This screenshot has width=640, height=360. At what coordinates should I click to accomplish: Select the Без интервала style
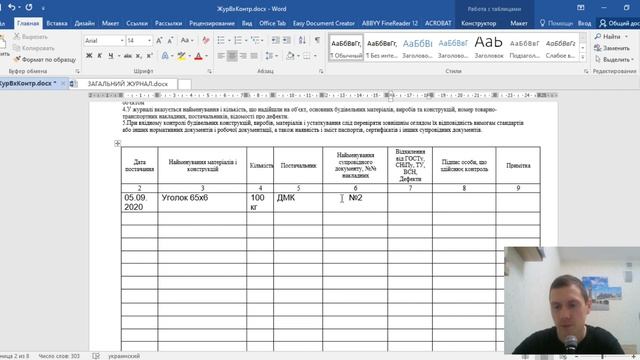382,48
